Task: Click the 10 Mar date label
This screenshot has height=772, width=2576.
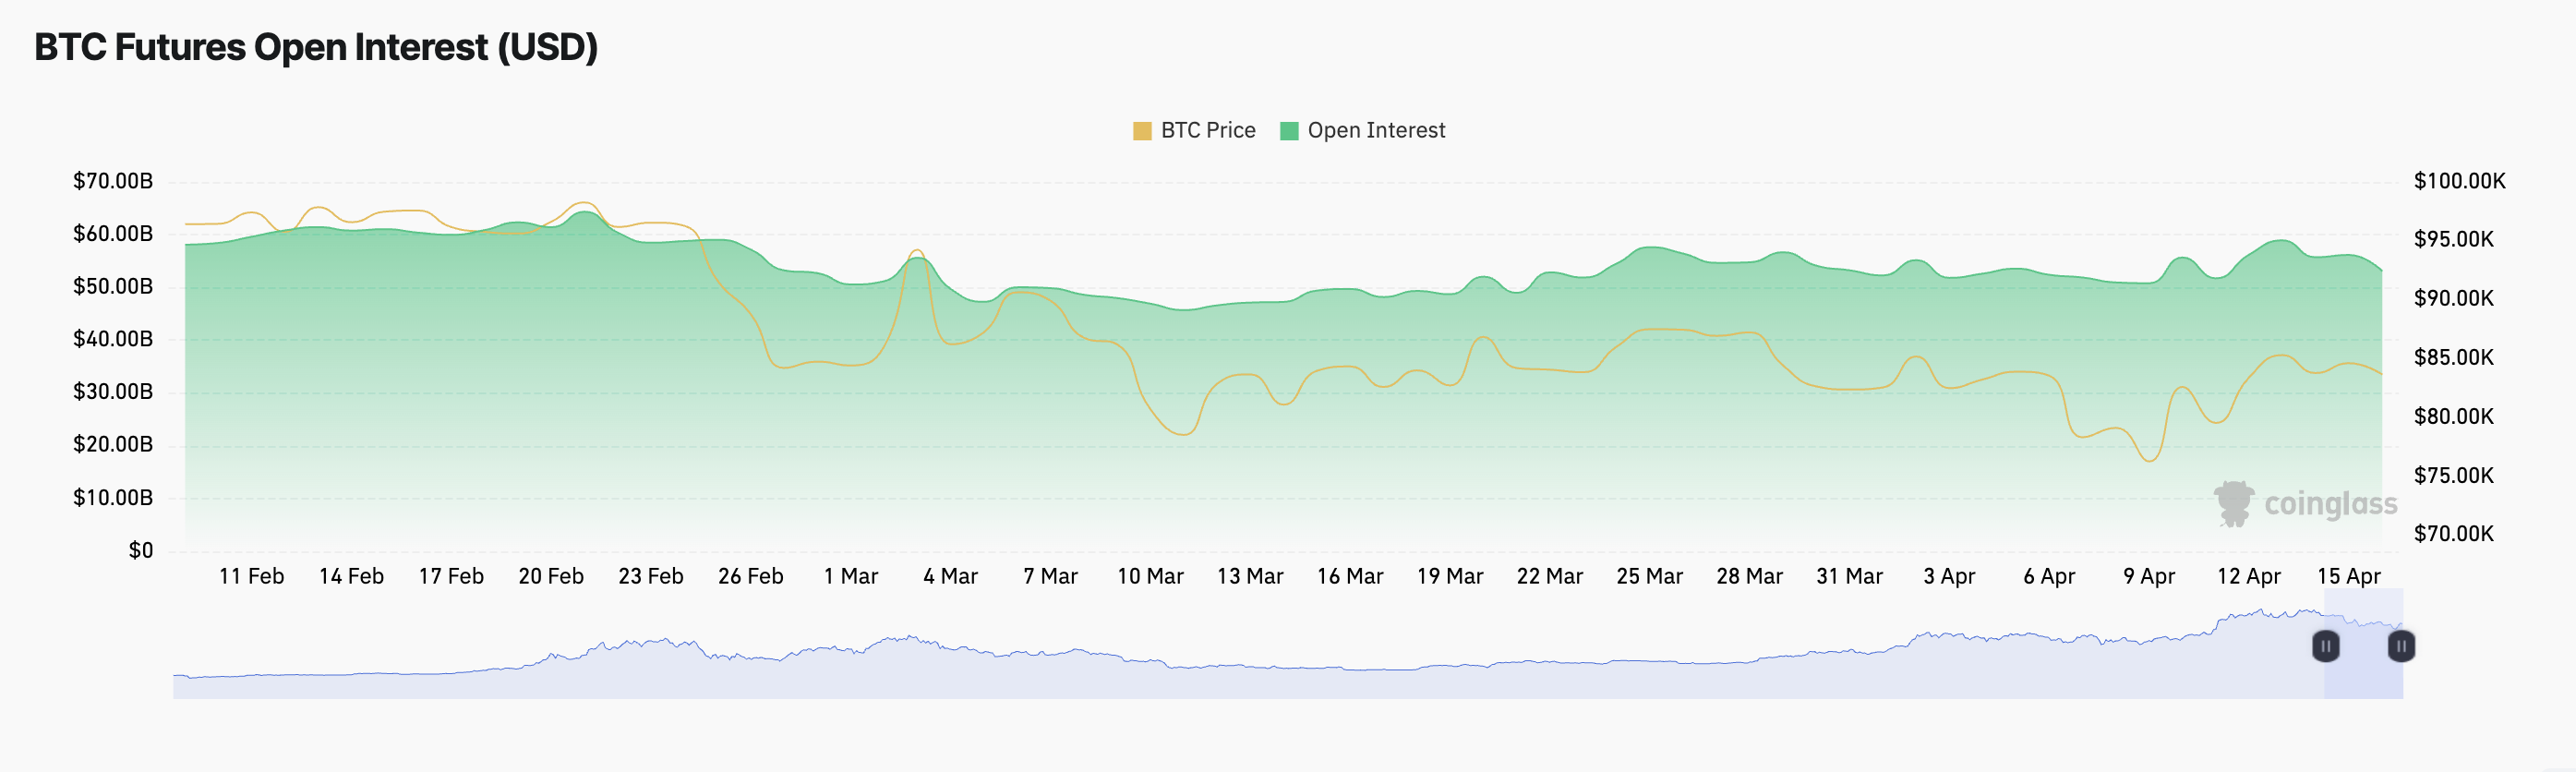Action: click(x=1150, y=577)
